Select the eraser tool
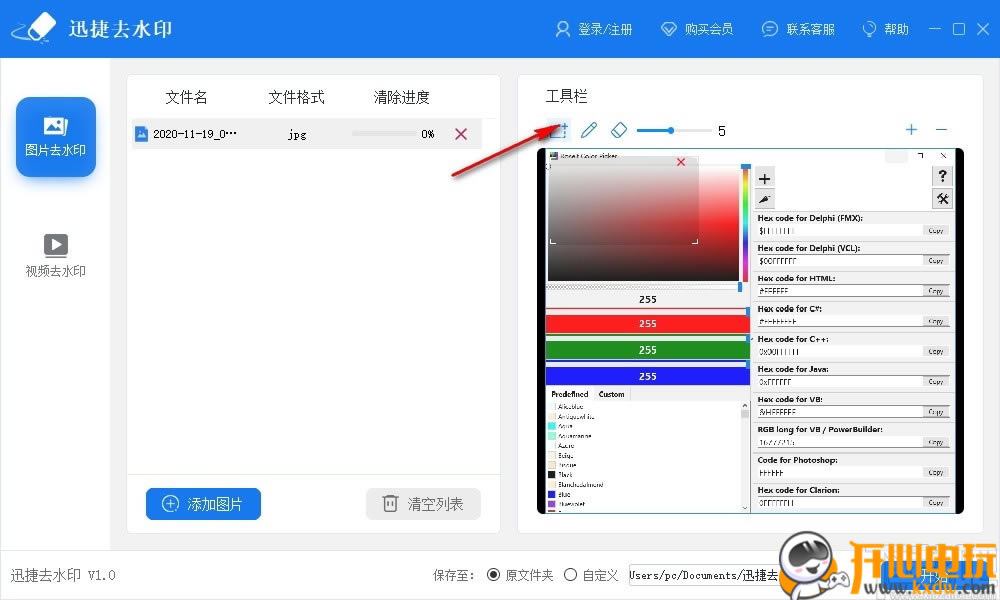 pos(619,130)
